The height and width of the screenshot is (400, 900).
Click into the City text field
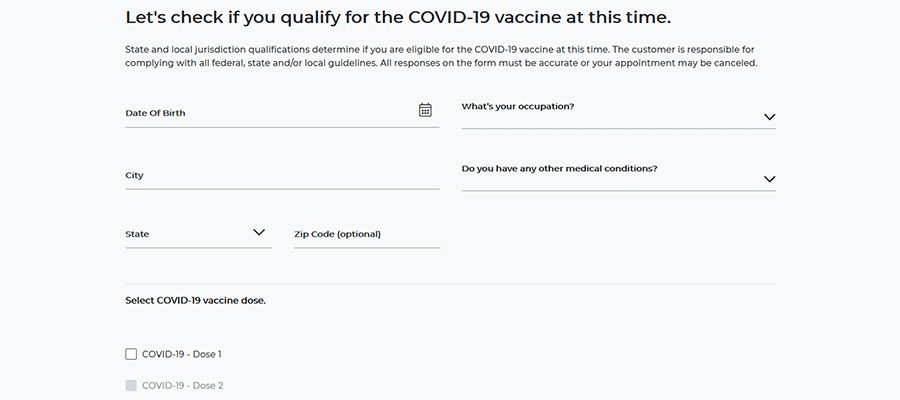(x=280, y=176)
